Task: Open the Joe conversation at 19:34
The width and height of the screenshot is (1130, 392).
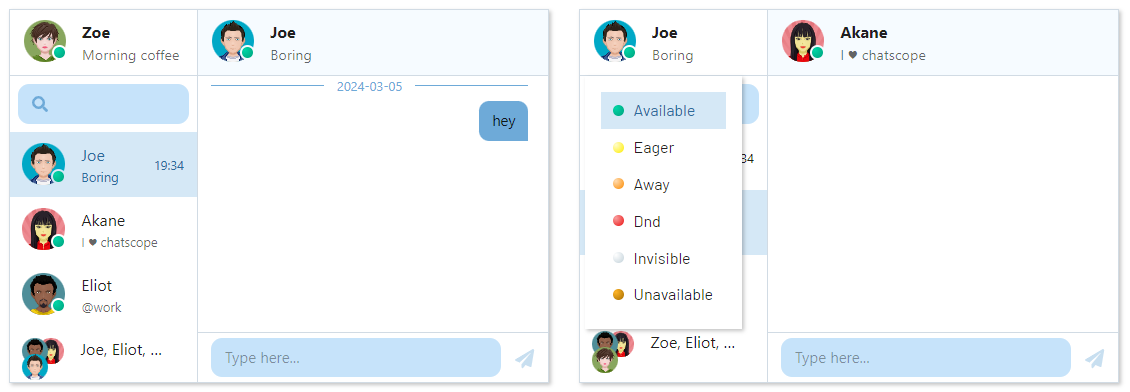Action: 103,164
